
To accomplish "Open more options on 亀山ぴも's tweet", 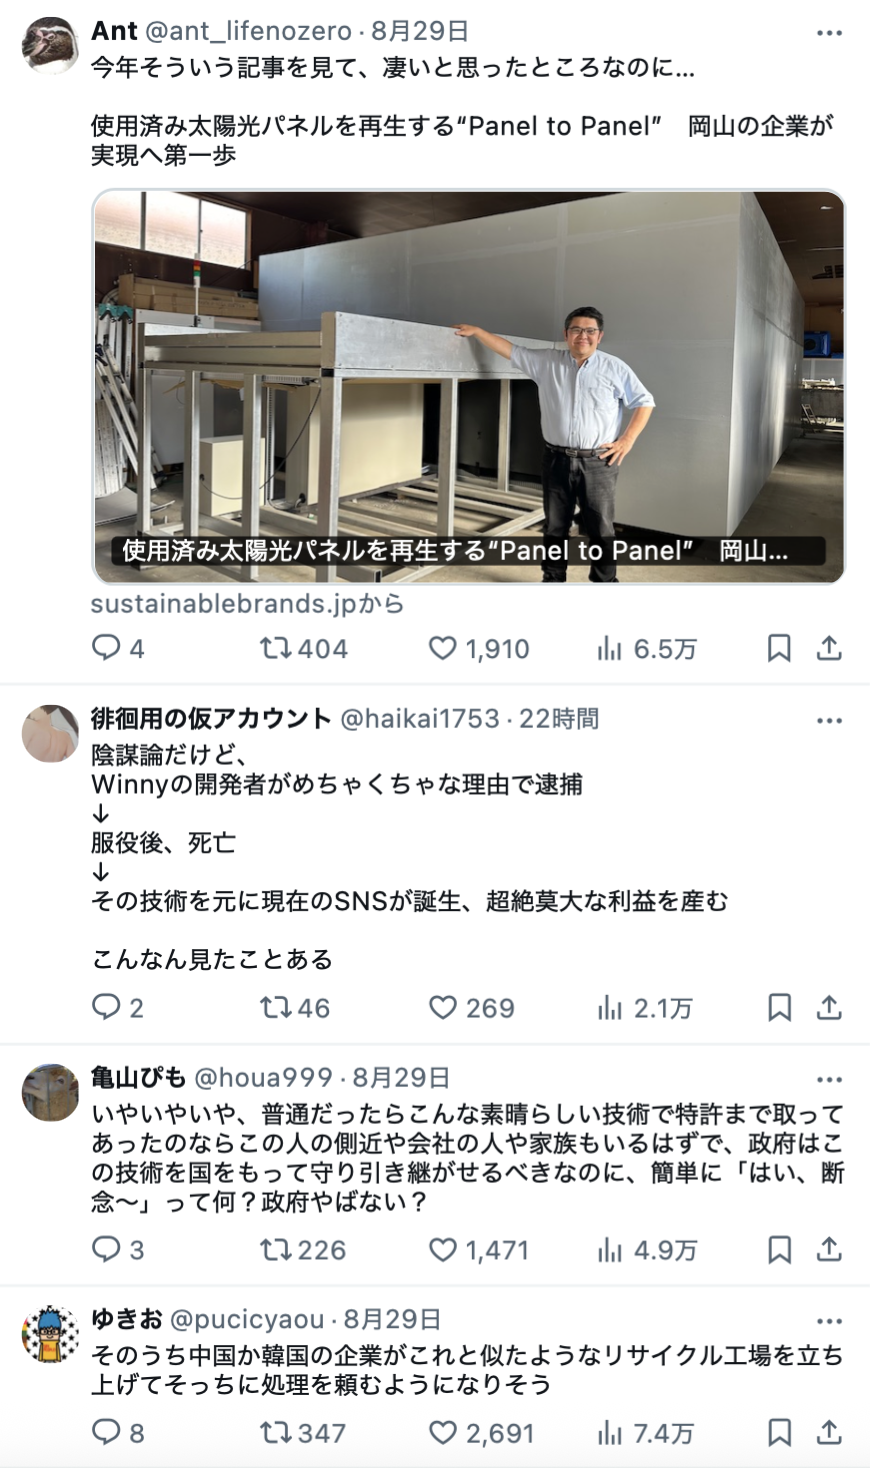I will pos(829,1079).
